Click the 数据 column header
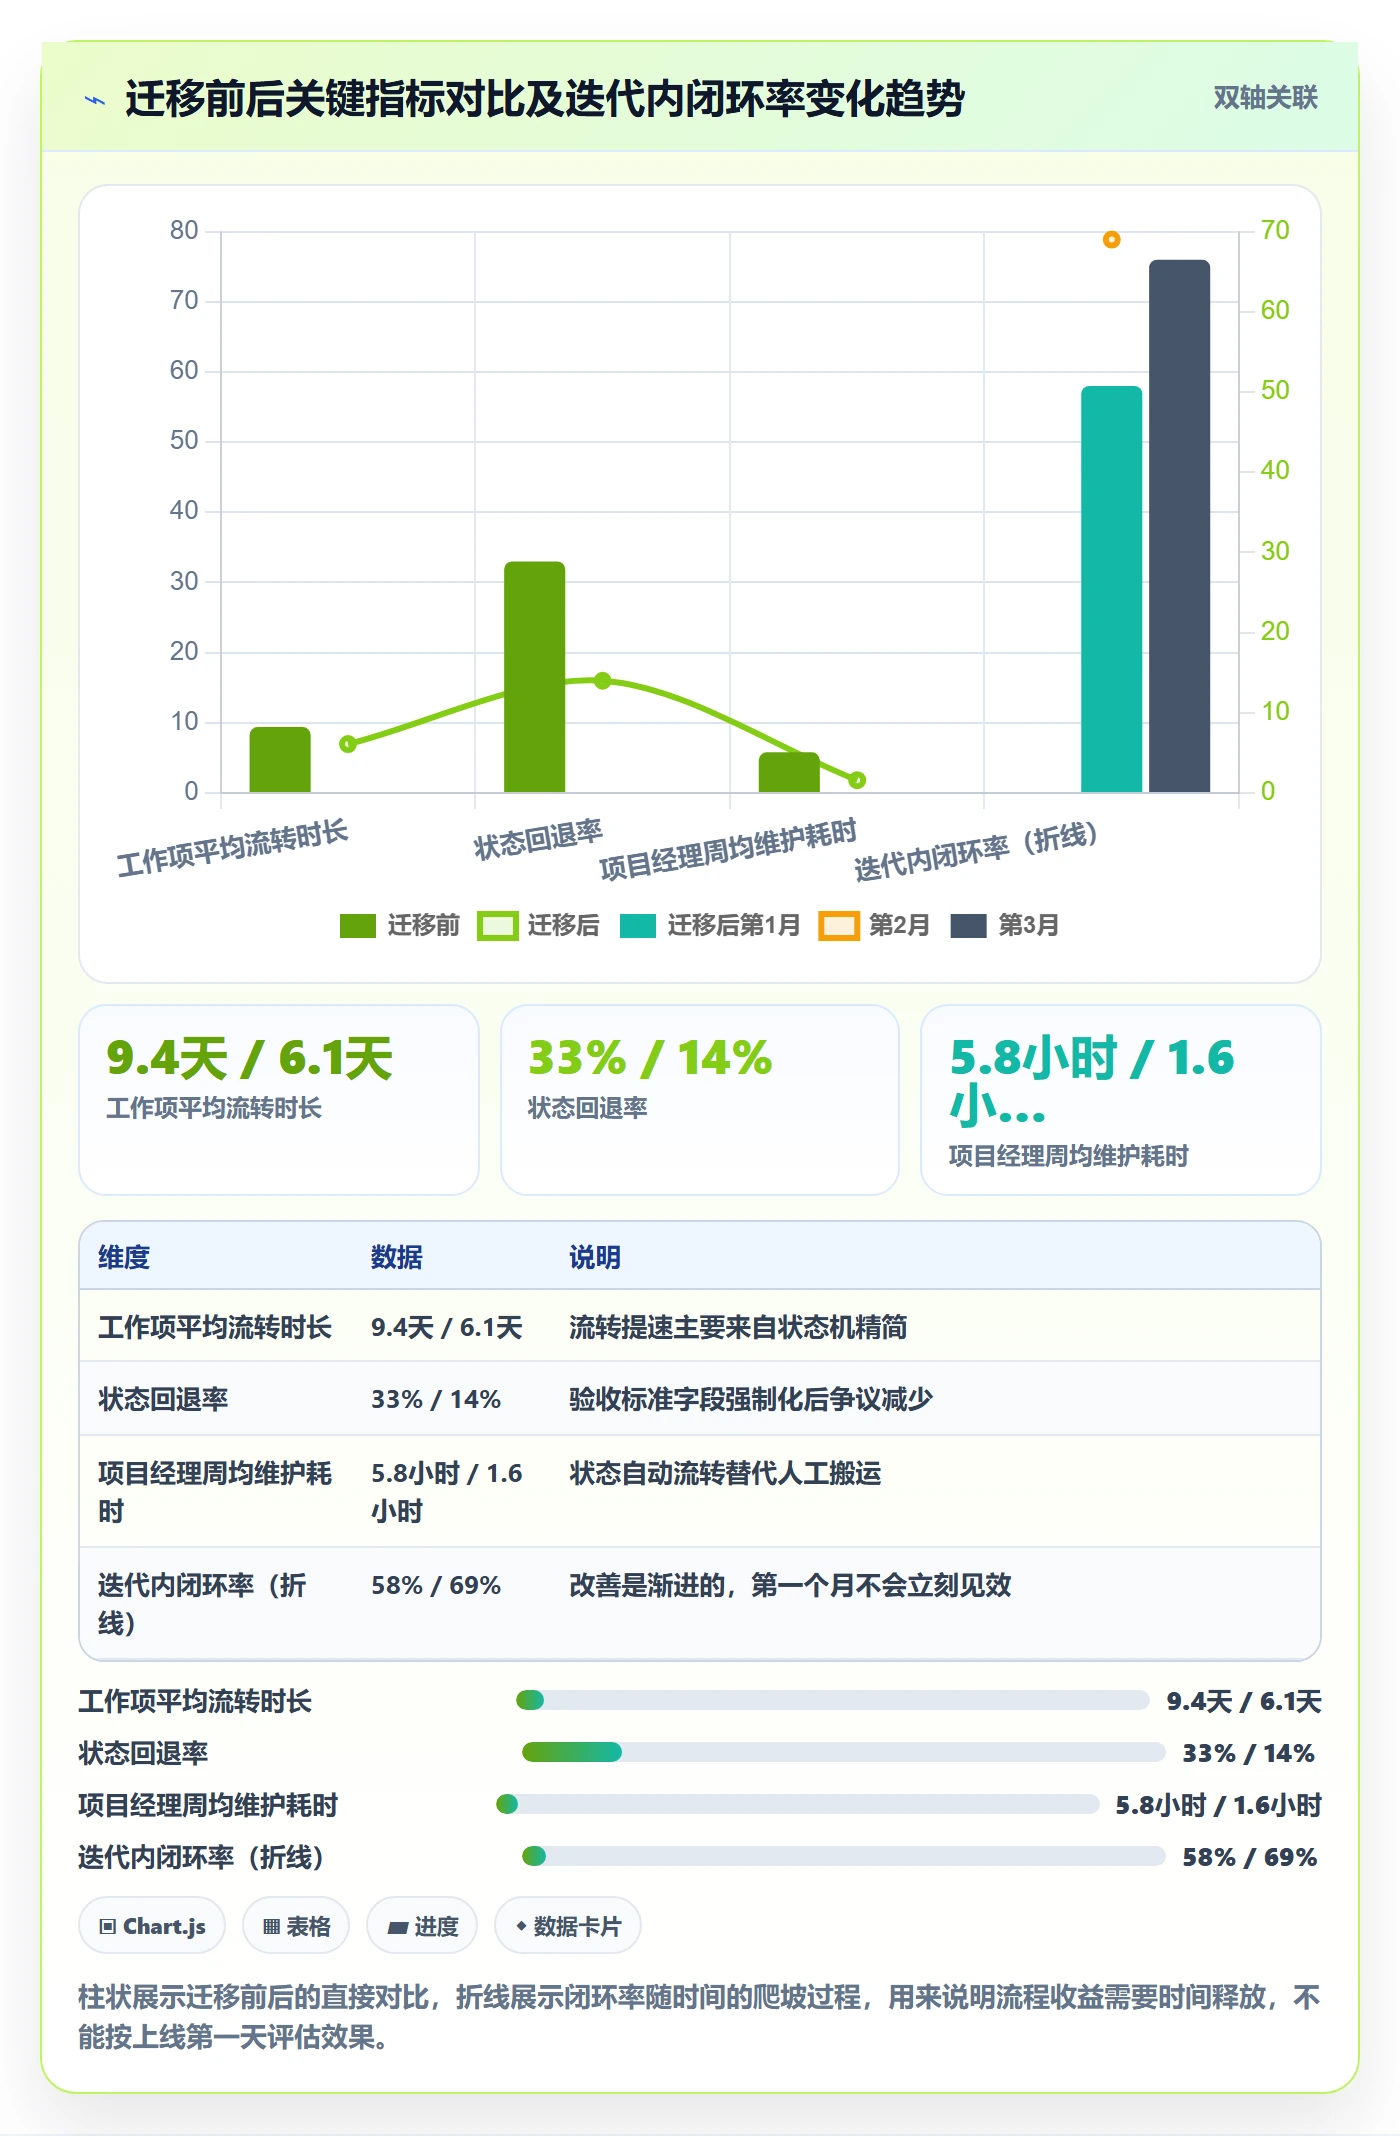This screenshot has width=1400, height=2136. pyautogui.click(x=397, y=1257)
